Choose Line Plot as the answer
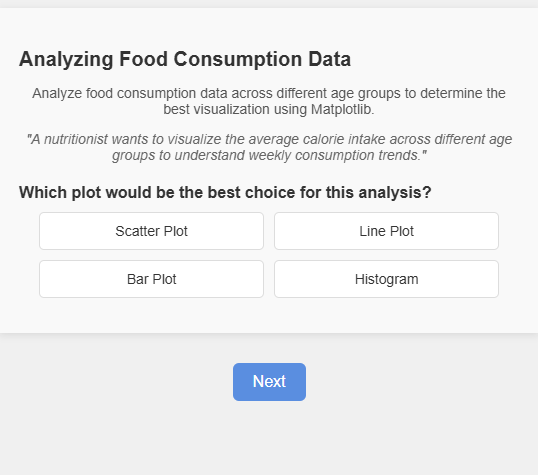This screenshot has width=538, height=475. pyautogui.click(x=386, y=231)
